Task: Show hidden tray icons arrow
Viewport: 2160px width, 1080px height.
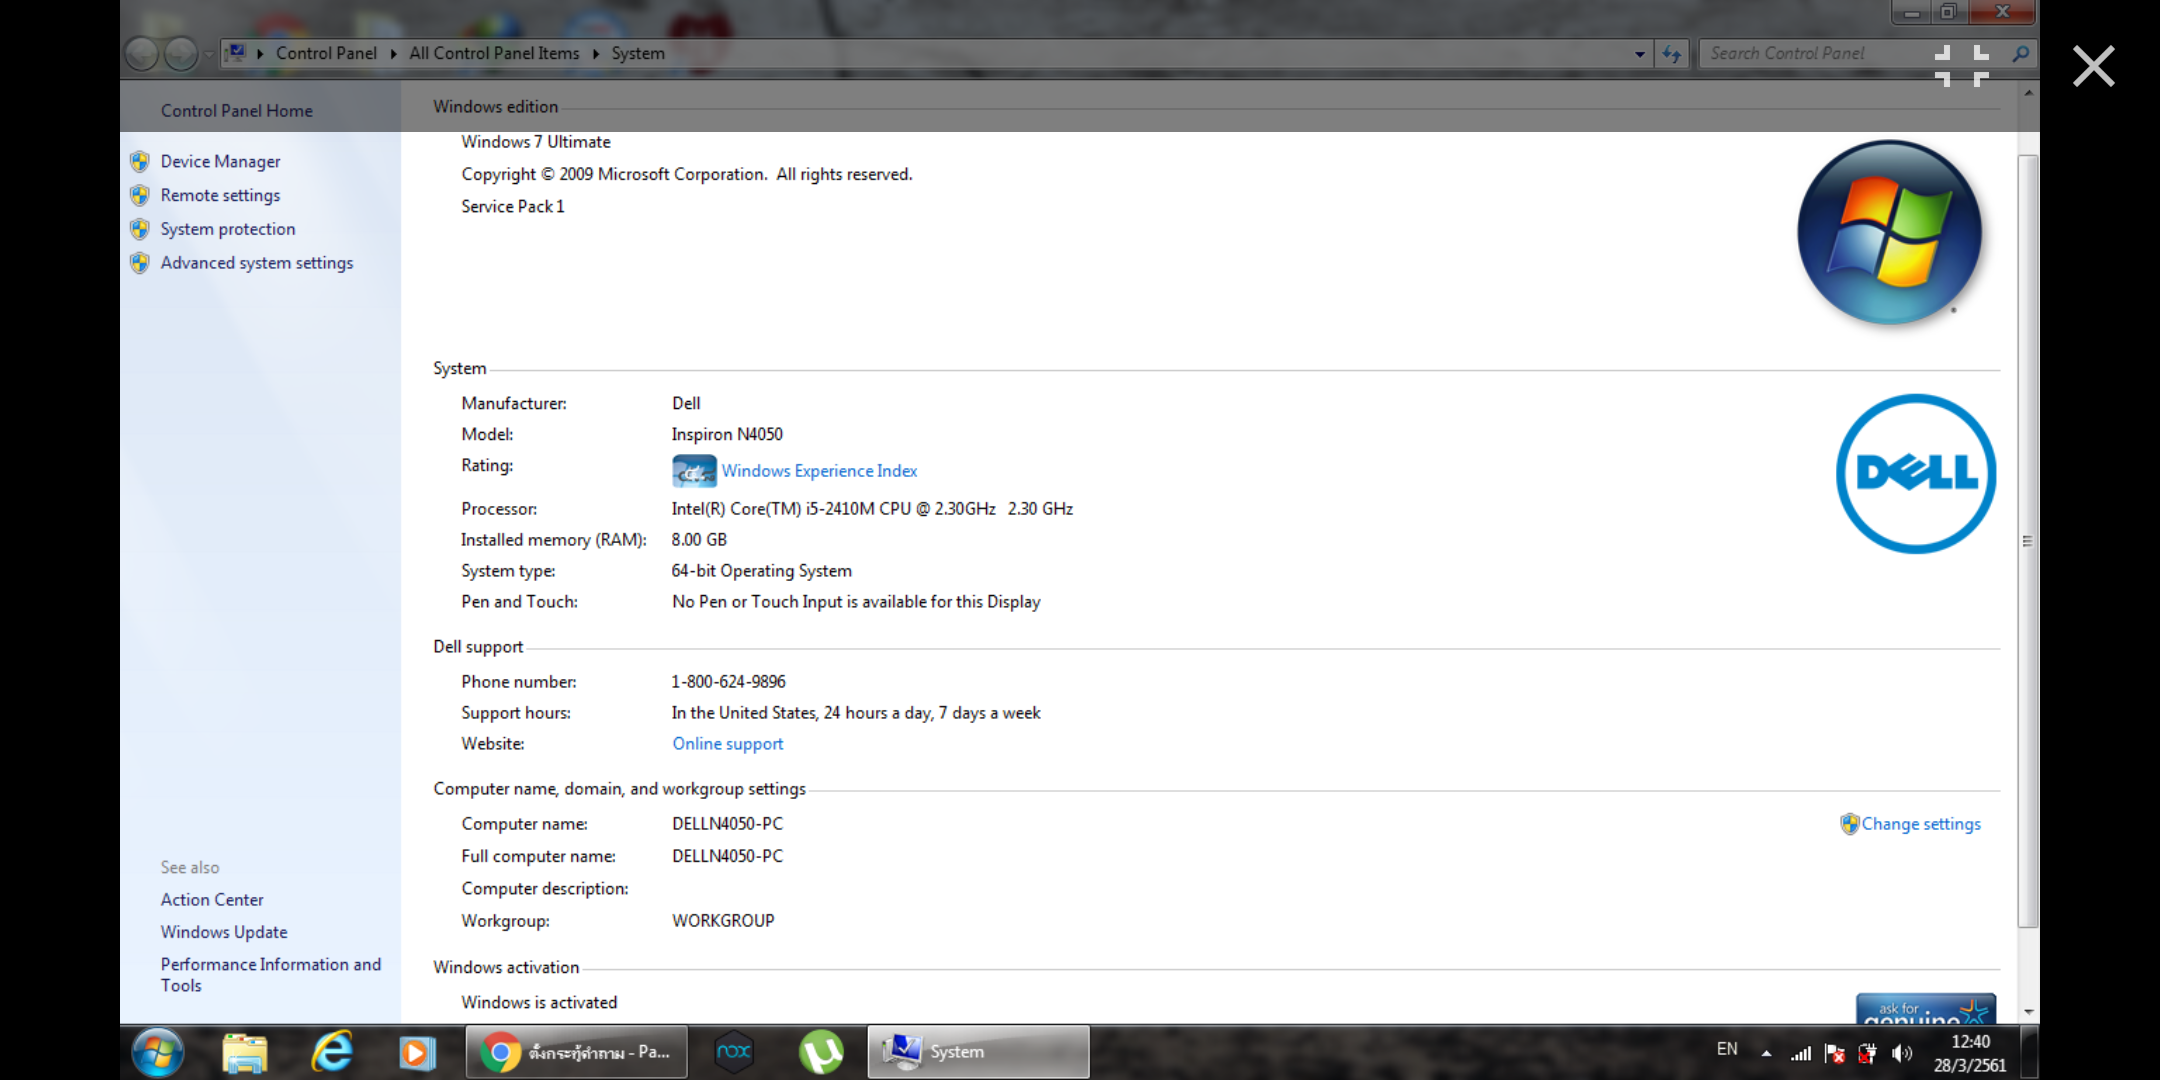Action: coord(1767,1053)
